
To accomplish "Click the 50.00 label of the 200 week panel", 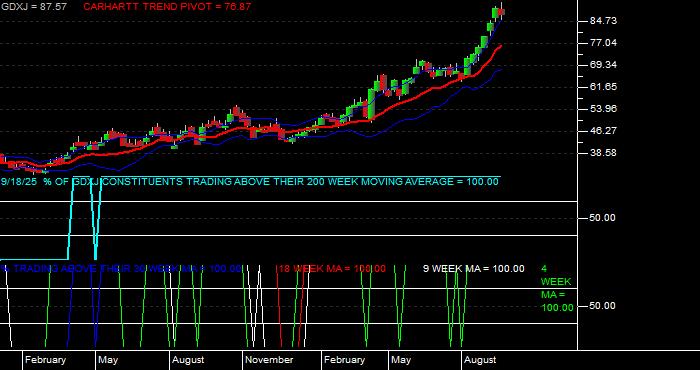I will click(x=603, y=218).
